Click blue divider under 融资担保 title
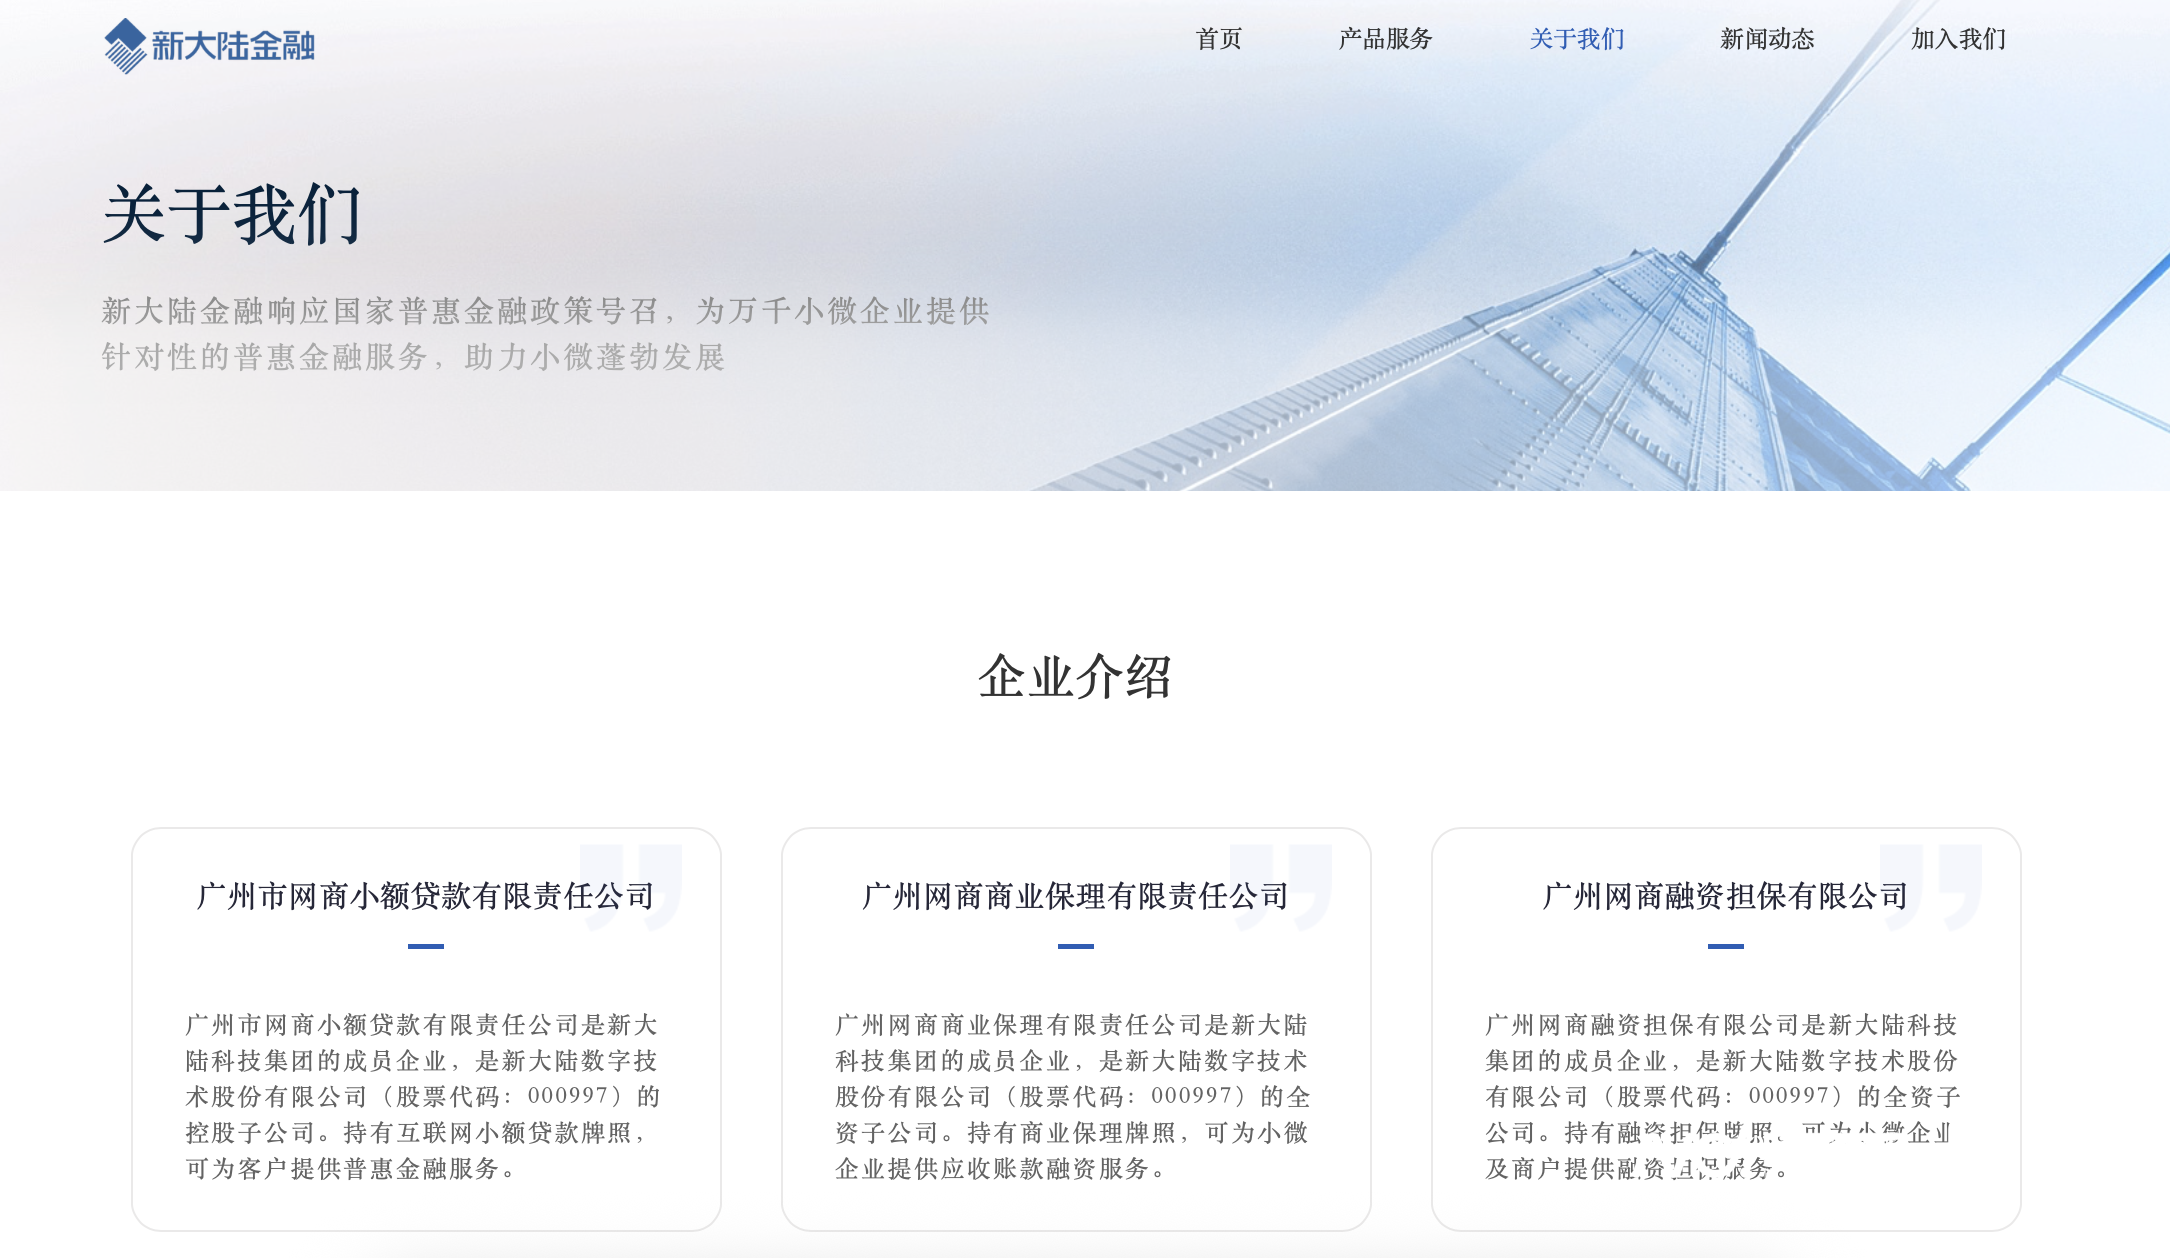 coord(1725,946)
